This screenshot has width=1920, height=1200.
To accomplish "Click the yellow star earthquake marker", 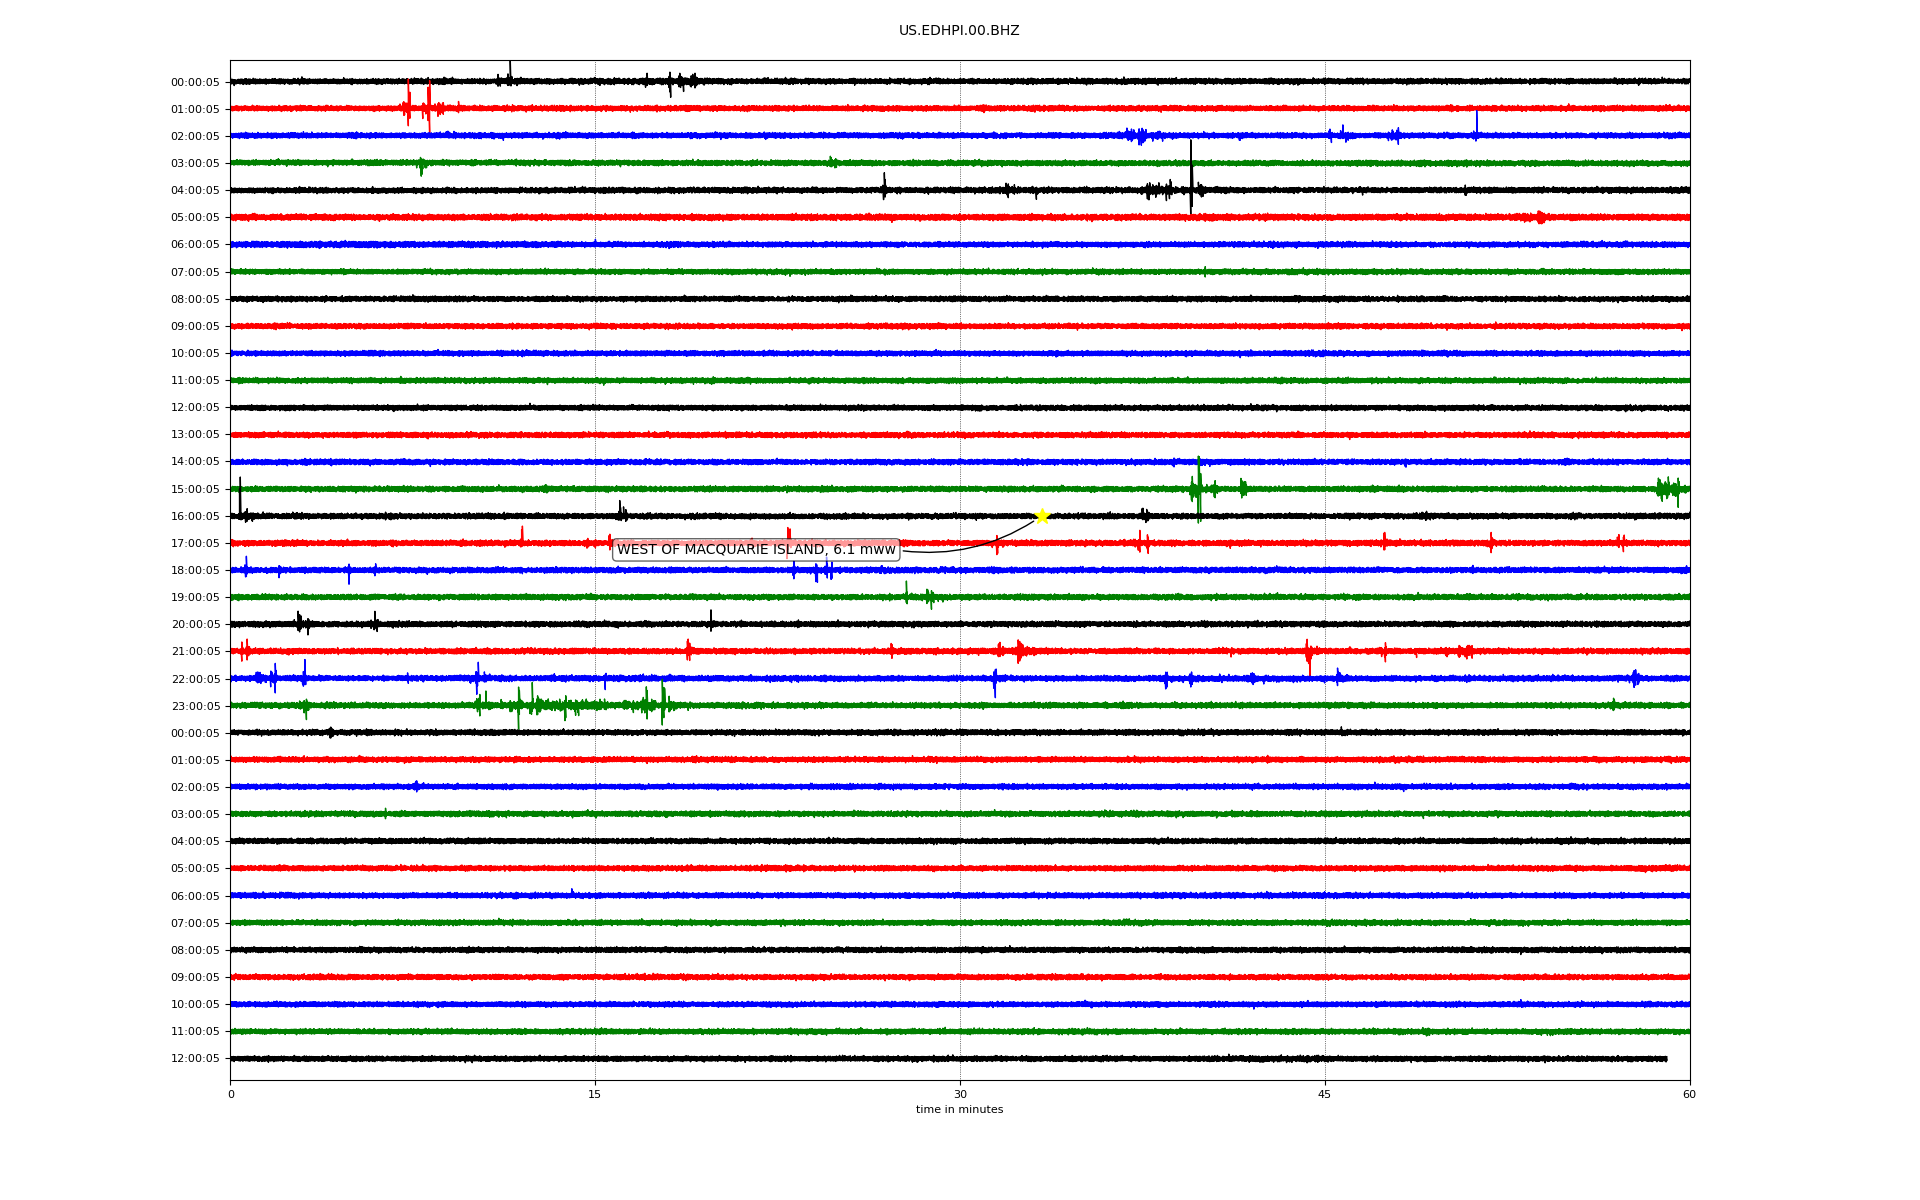I will [x=1041, y=516].
